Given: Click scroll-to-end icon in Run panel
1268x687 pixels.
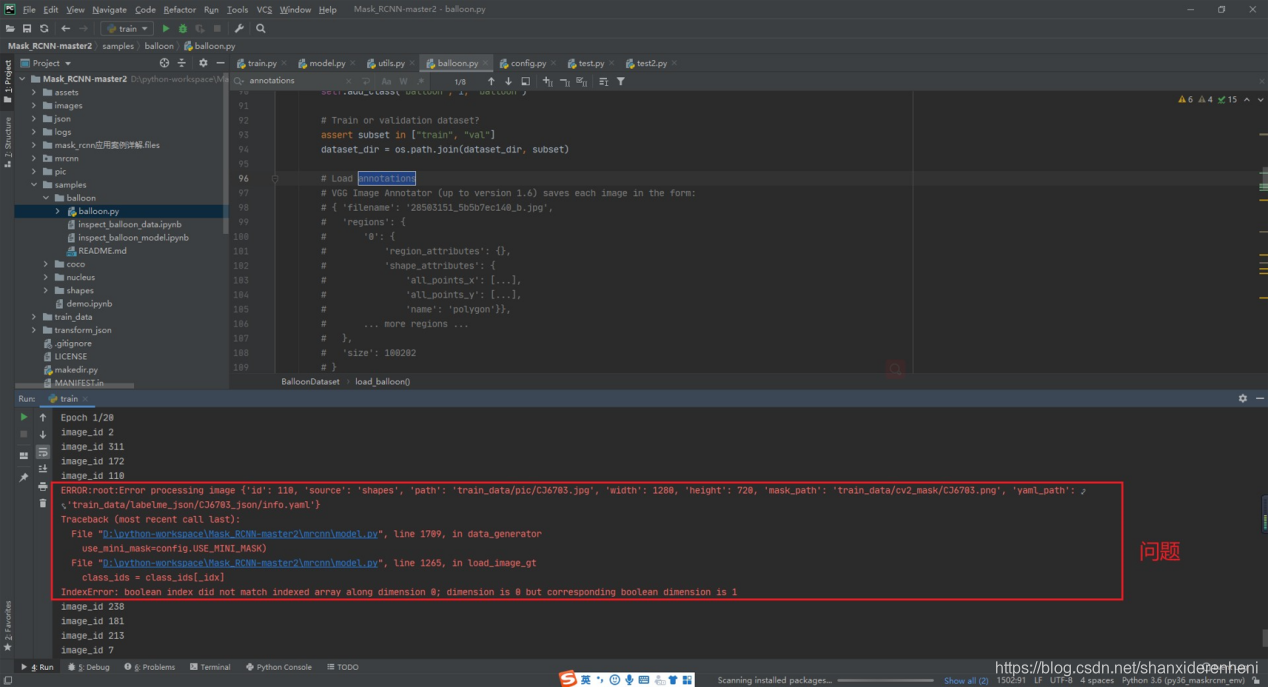Looking at the screenshot, I should (43, 469).
